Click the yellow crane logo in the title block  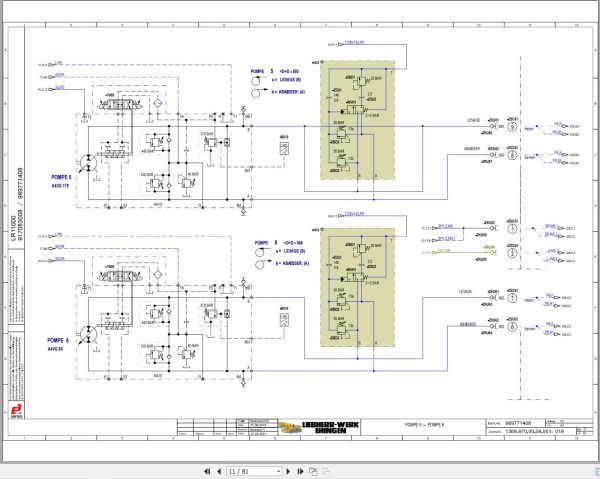click(x=290, y=427)
